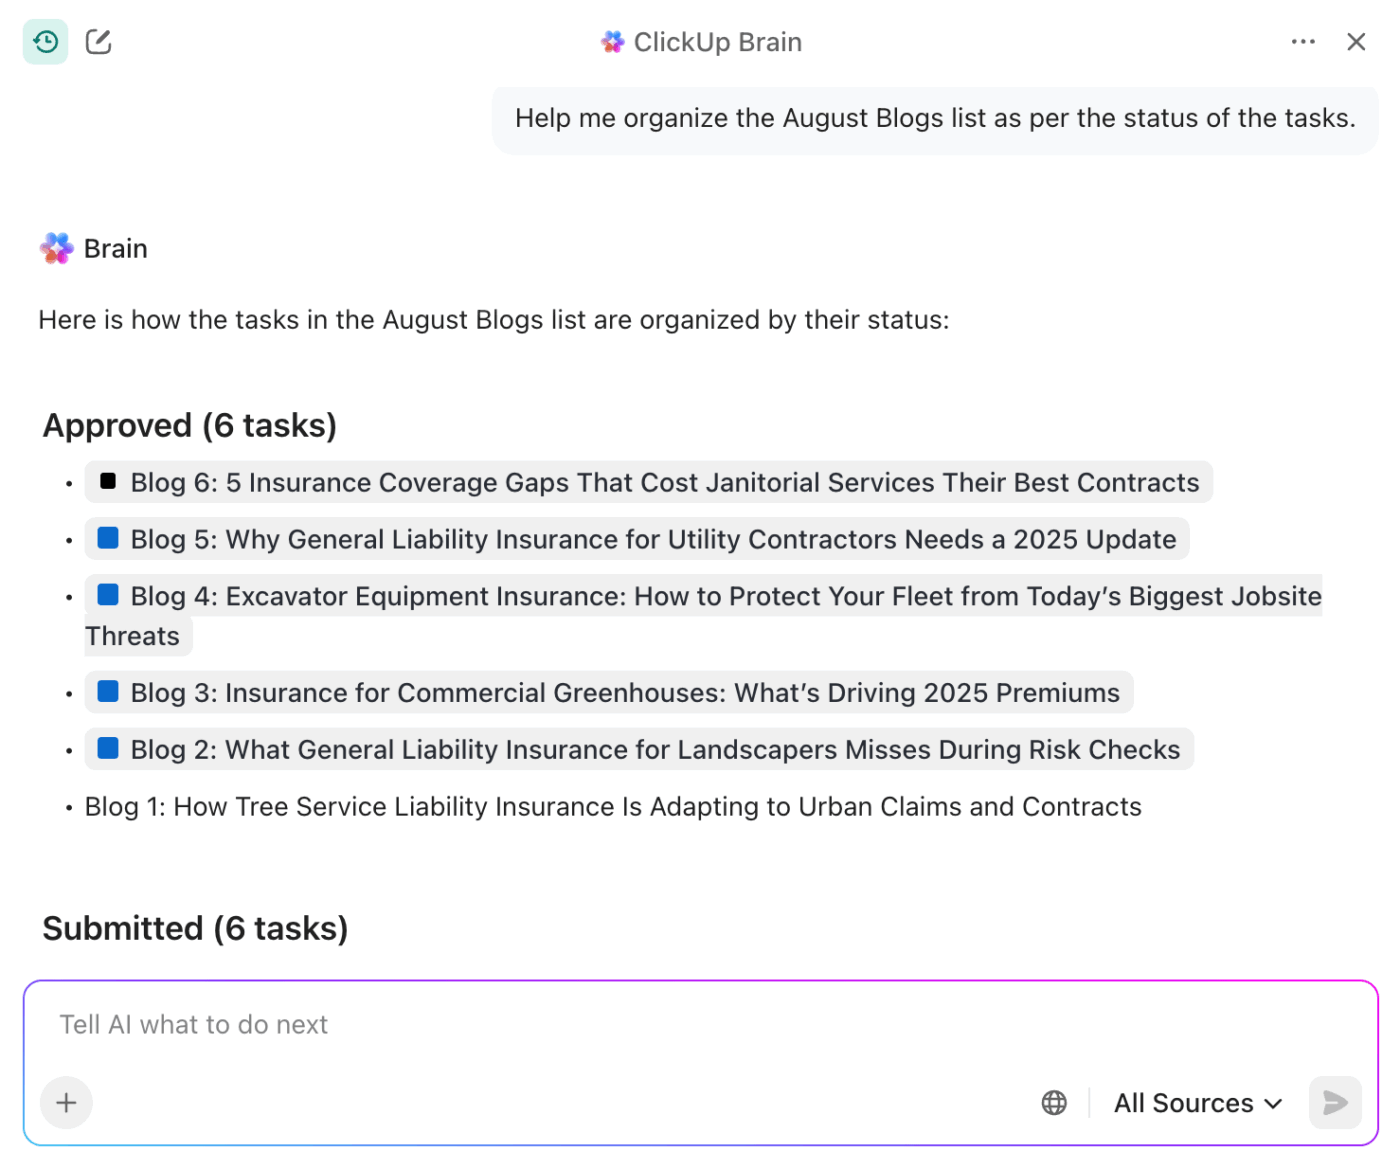
Task: Start a new chat with the compose icon
Action: click(98, 41)
